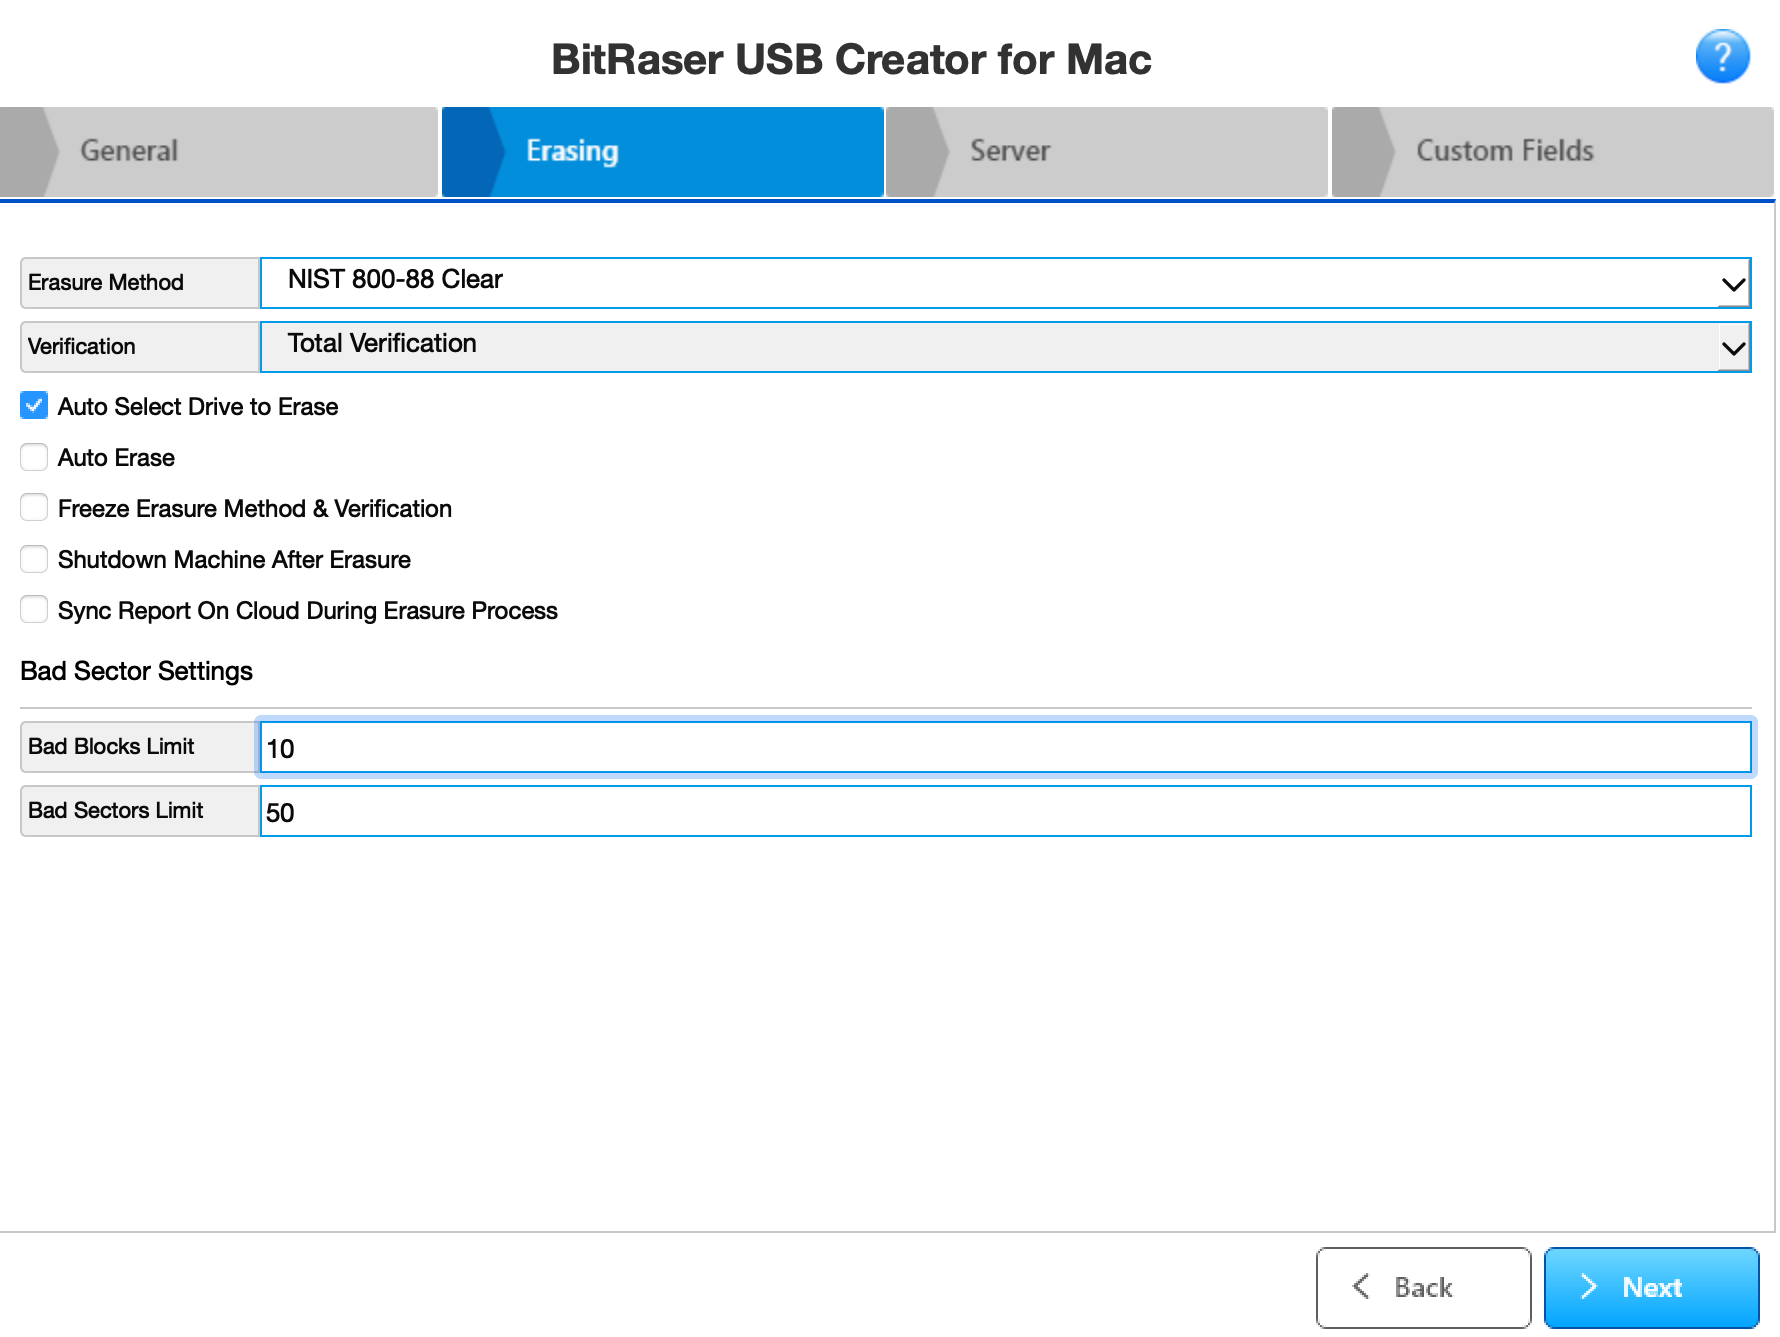Open the blue help question mark icon
1780x1337 pixels.
pos(1722,56)
